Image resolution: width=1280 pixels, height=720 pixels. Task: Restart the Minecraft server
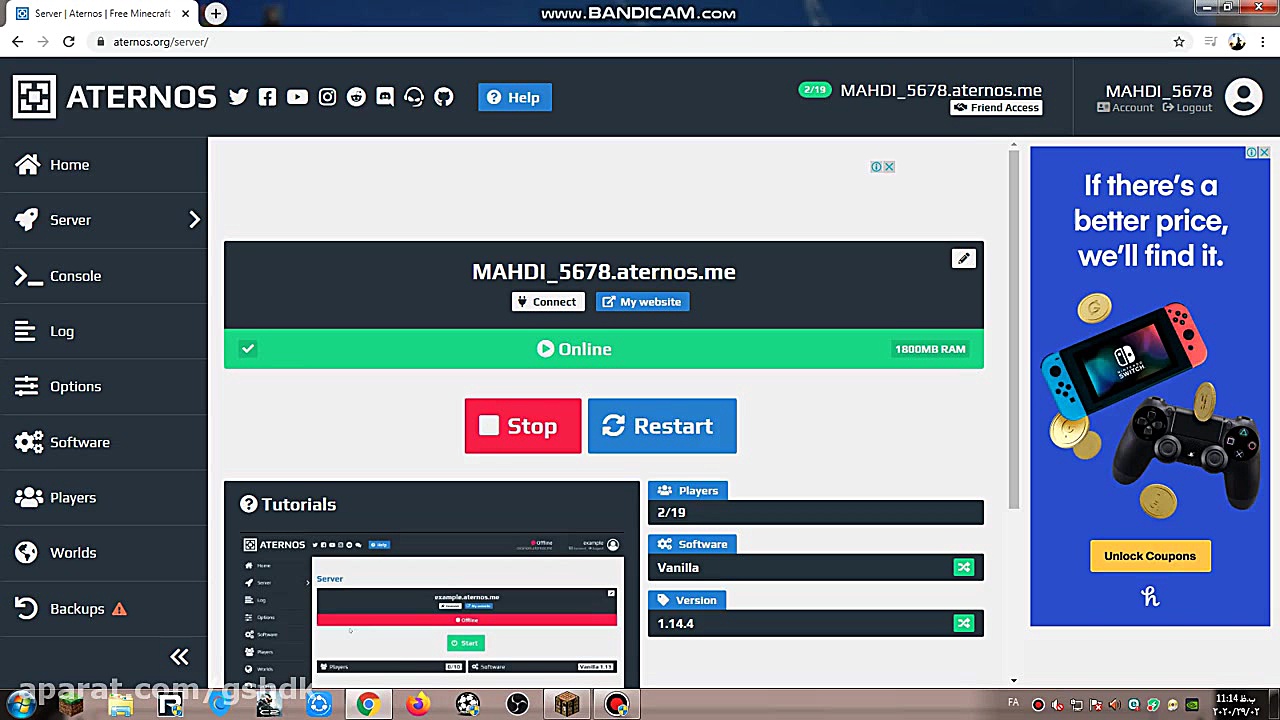pyautogui.click(x=662, y=426)
